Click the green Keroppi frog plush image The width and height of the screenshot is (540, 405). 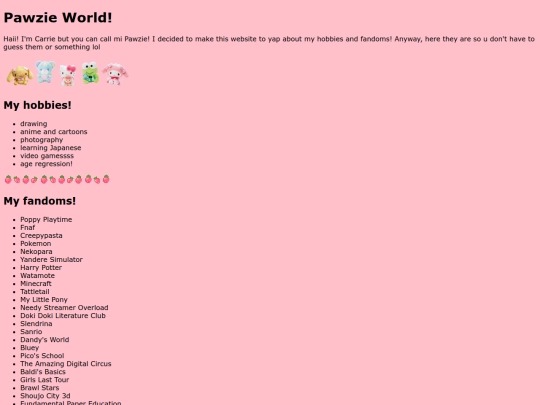[x=90, y=73]
